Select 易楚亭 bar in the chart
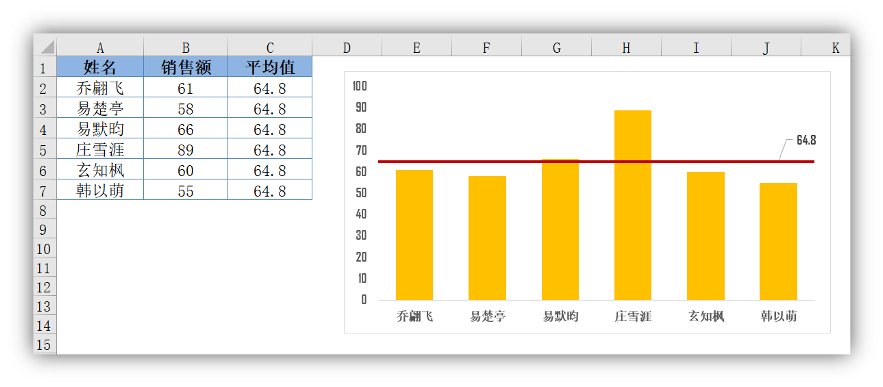Viewport: 883px width, 387px height. tap(487, 238)
